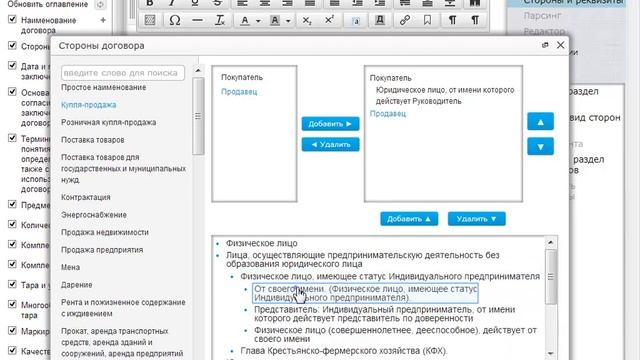Toggle the Дата и заключения checkbox
The image size is (640, 360).
12,65
